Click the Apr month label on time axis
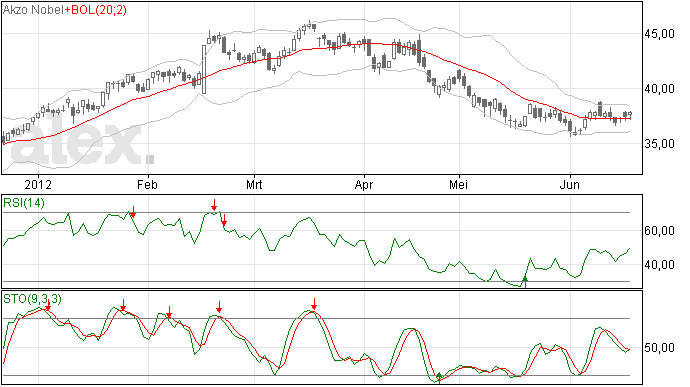Viewport: 690px width, 387px height. [364, 184]
